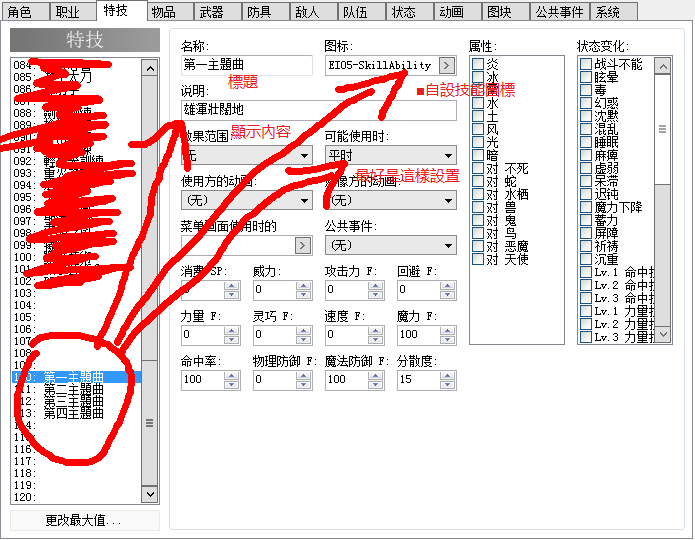
Task: Open the 图块 tab
Action: [505, 12]
